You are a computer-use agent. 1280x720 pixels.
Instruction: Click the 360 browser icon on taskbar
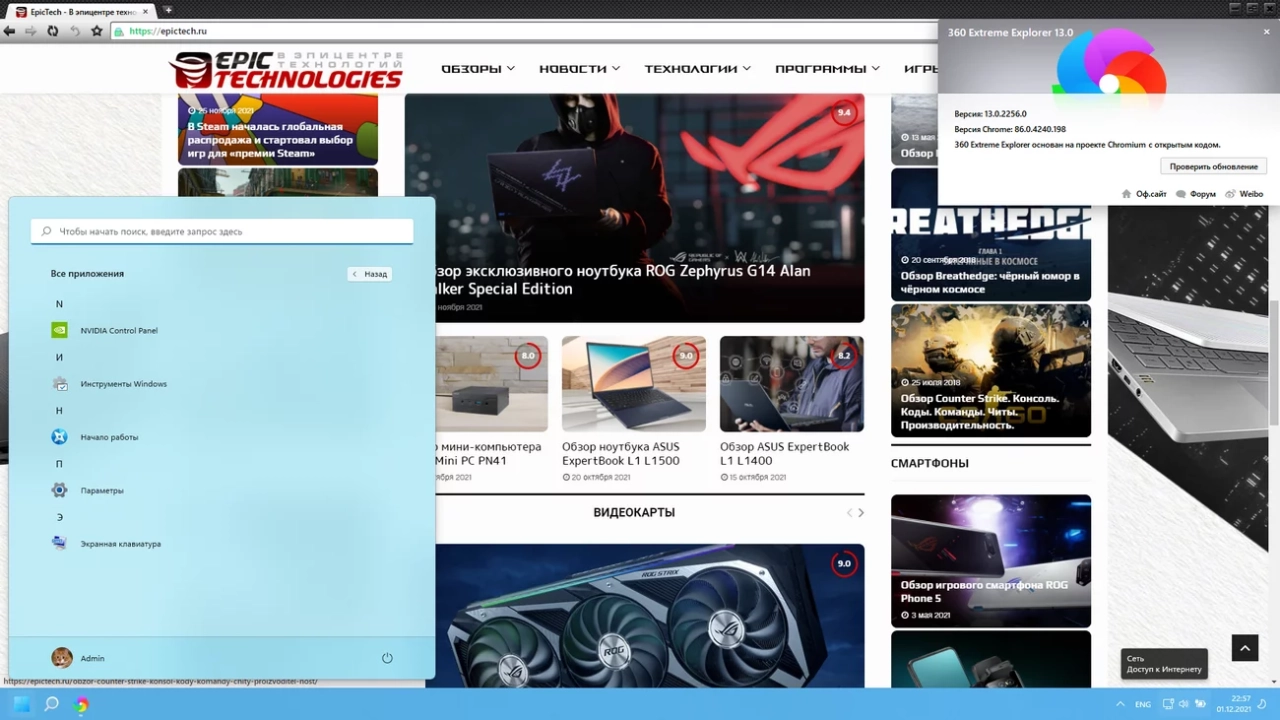click(x=82, y=704)
